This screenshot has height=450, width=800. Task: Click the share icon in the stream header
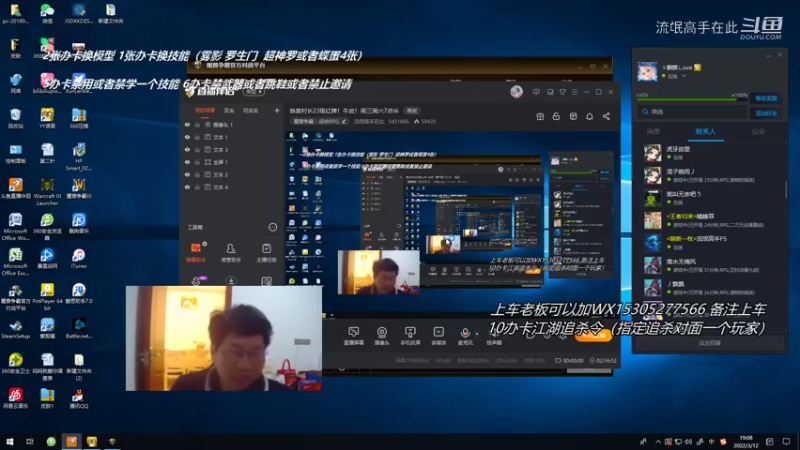[606, 116]
